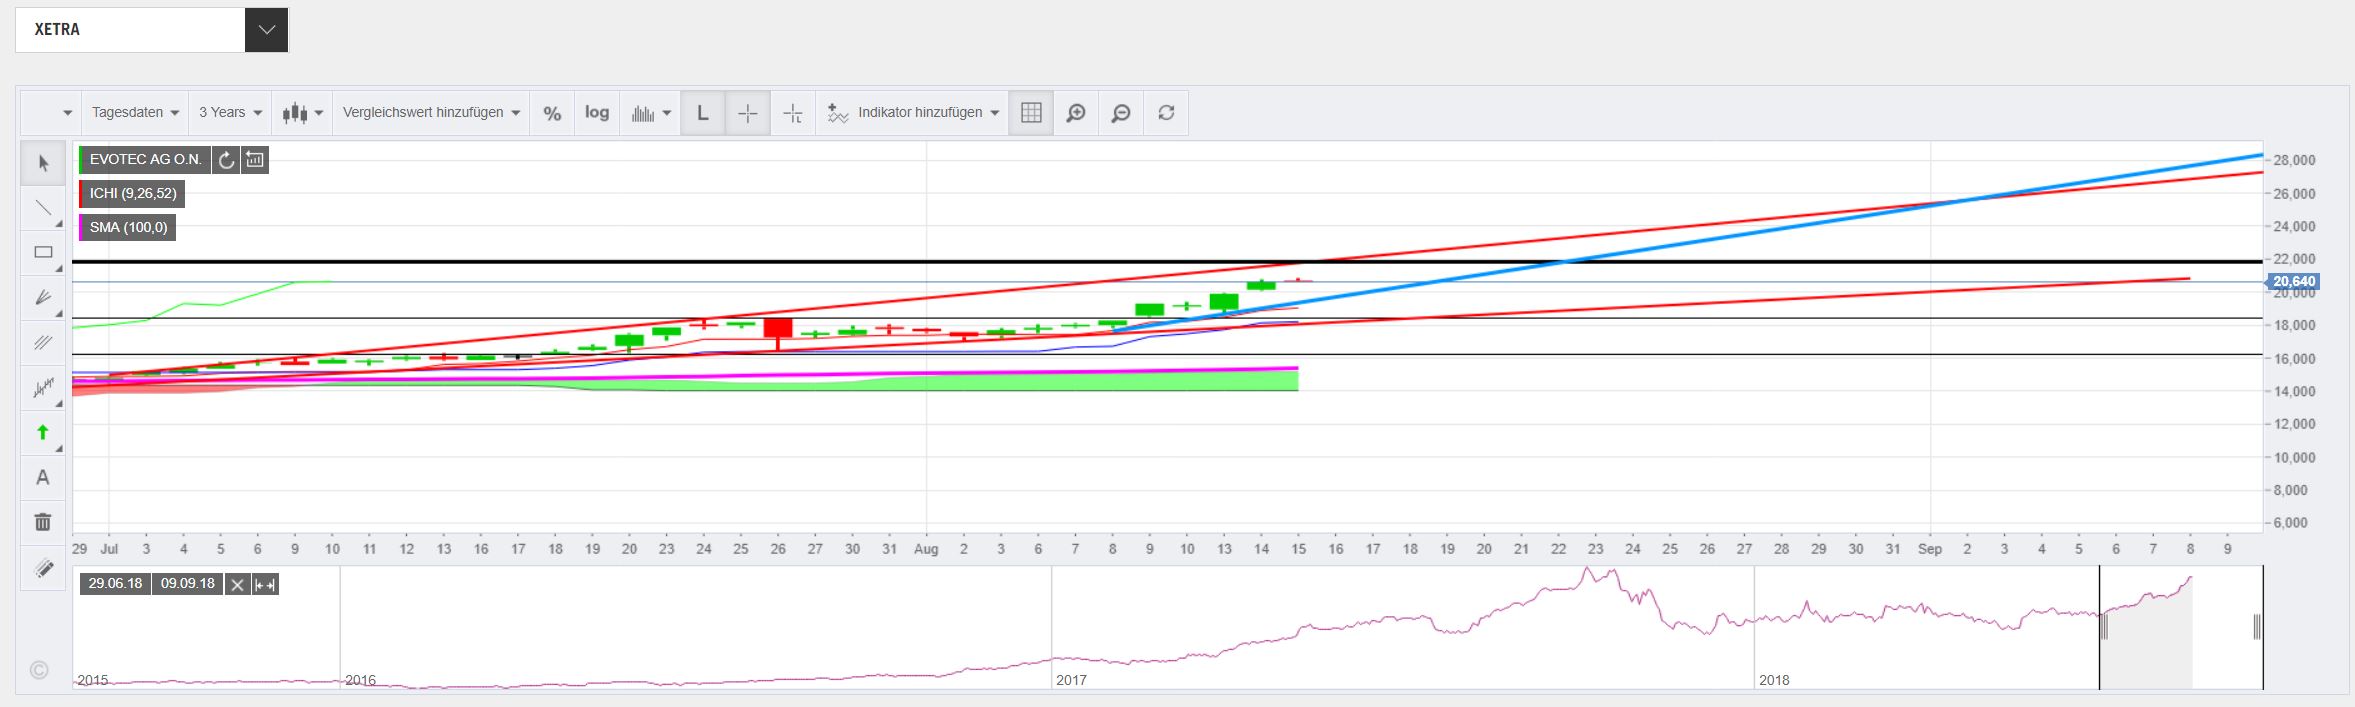Viewport: 2355px width, 707px height.
Task: Select the line drawing tool
Action: click(x=43, y=208)
